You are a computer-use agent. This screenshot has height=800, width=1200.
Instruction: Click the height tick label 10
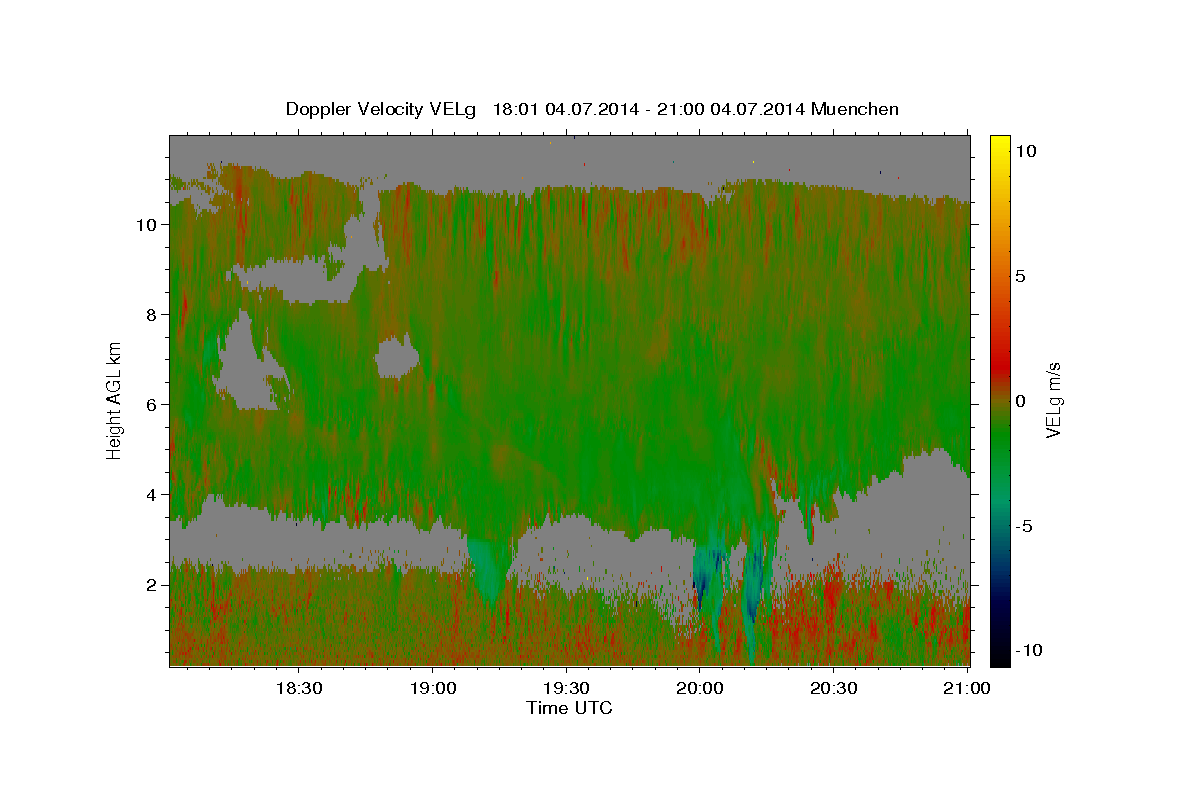(147, 225)
